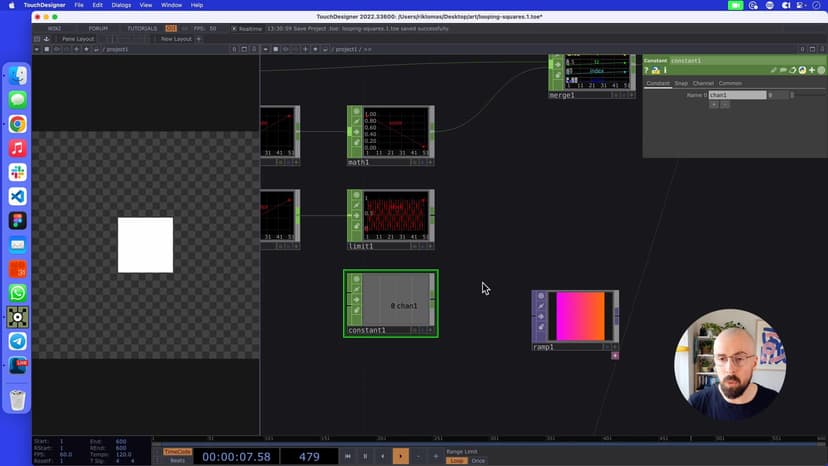Click the operator help question mark icon
The width and height of the screenshot is (828, 466).
(x=647, y=71)
